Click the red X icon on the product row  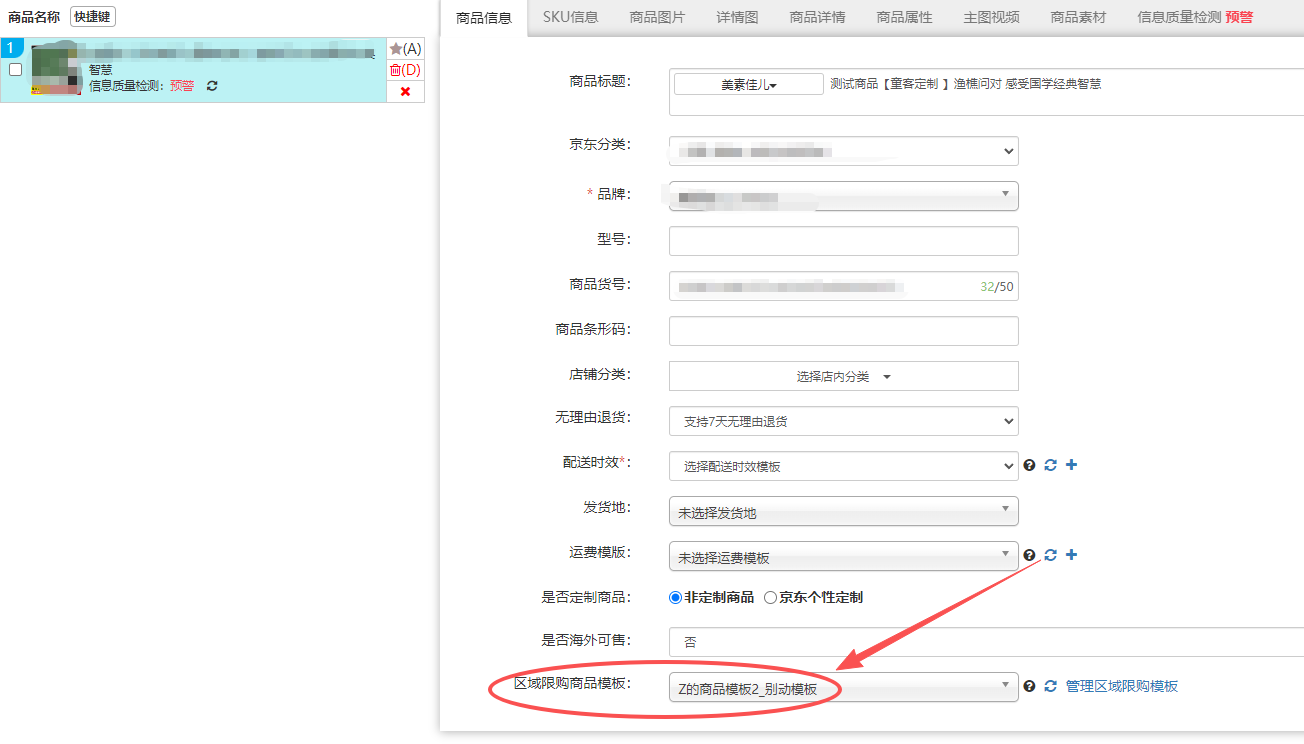click(405, 92)
